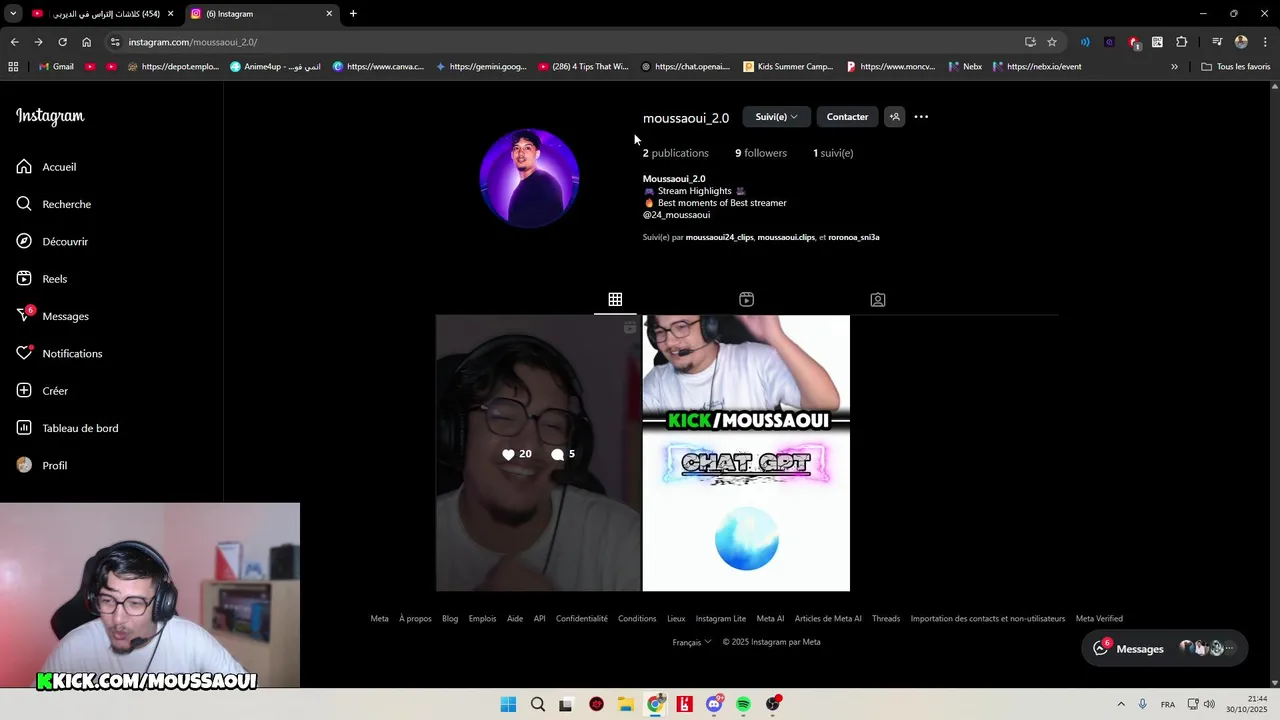Go to Découvrir page
This screenshot has height=720, width=1280.
click(x=52, y=241)
